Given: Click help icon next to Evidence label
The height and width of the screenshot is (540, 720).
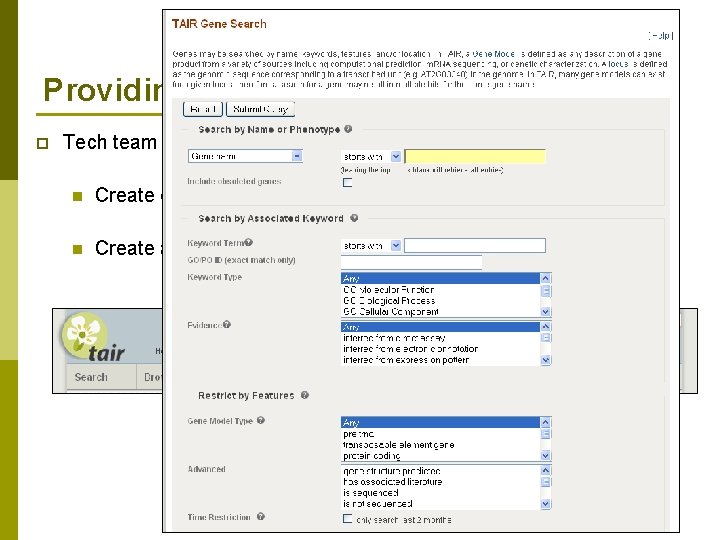Looking at the screenshot, I should (x=227, y=325).
